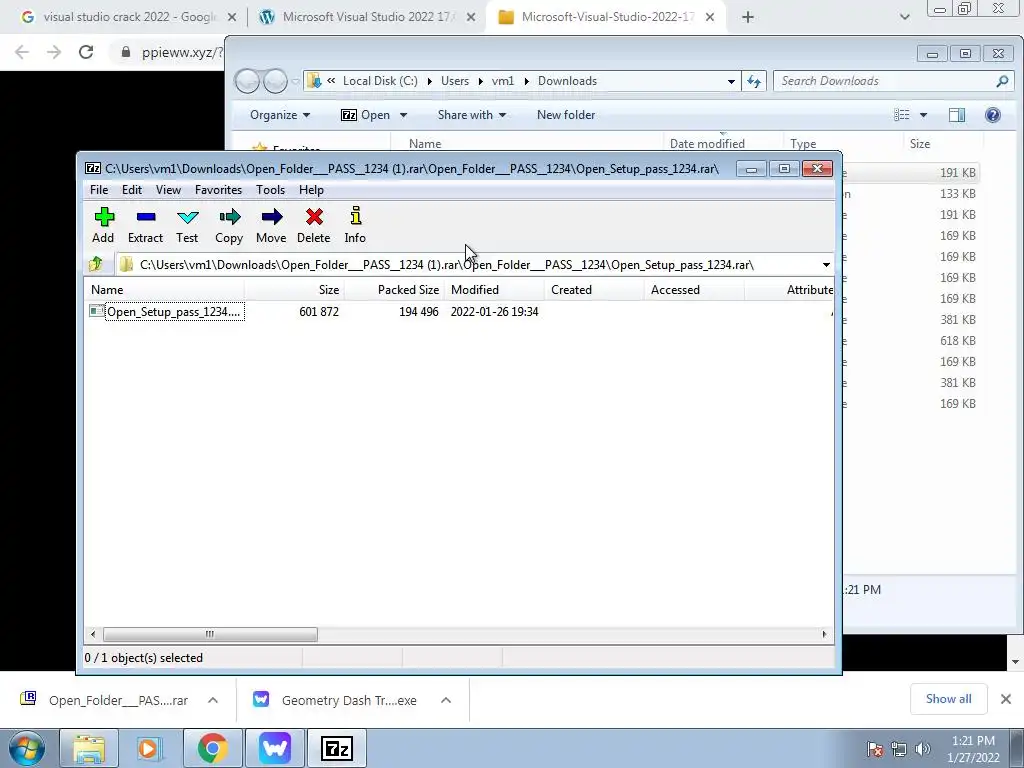Go up one folder level in 7-Zip
The width and height of the screenshot is (1024, 768).
point(95,264)
